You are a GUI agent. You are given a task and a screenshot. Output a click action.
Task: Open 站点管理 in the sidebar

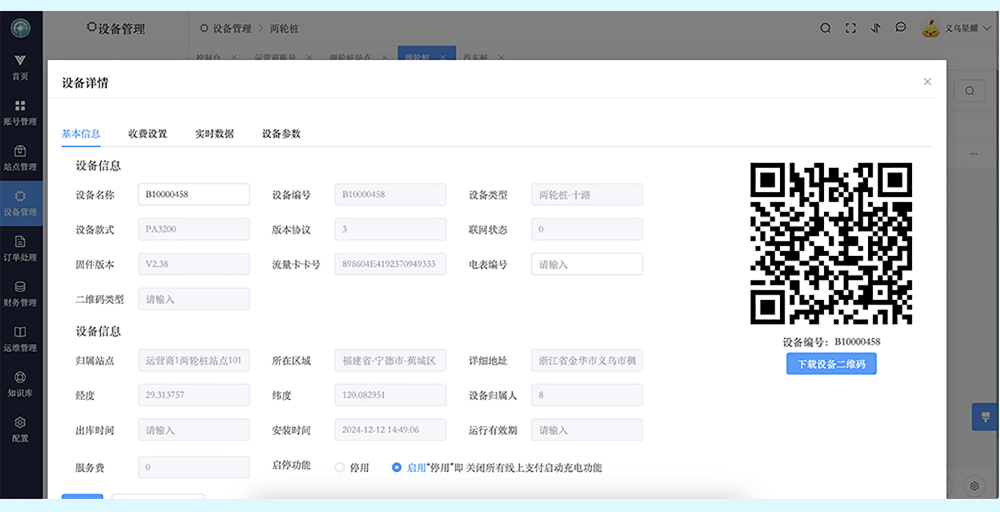point(20,157)
